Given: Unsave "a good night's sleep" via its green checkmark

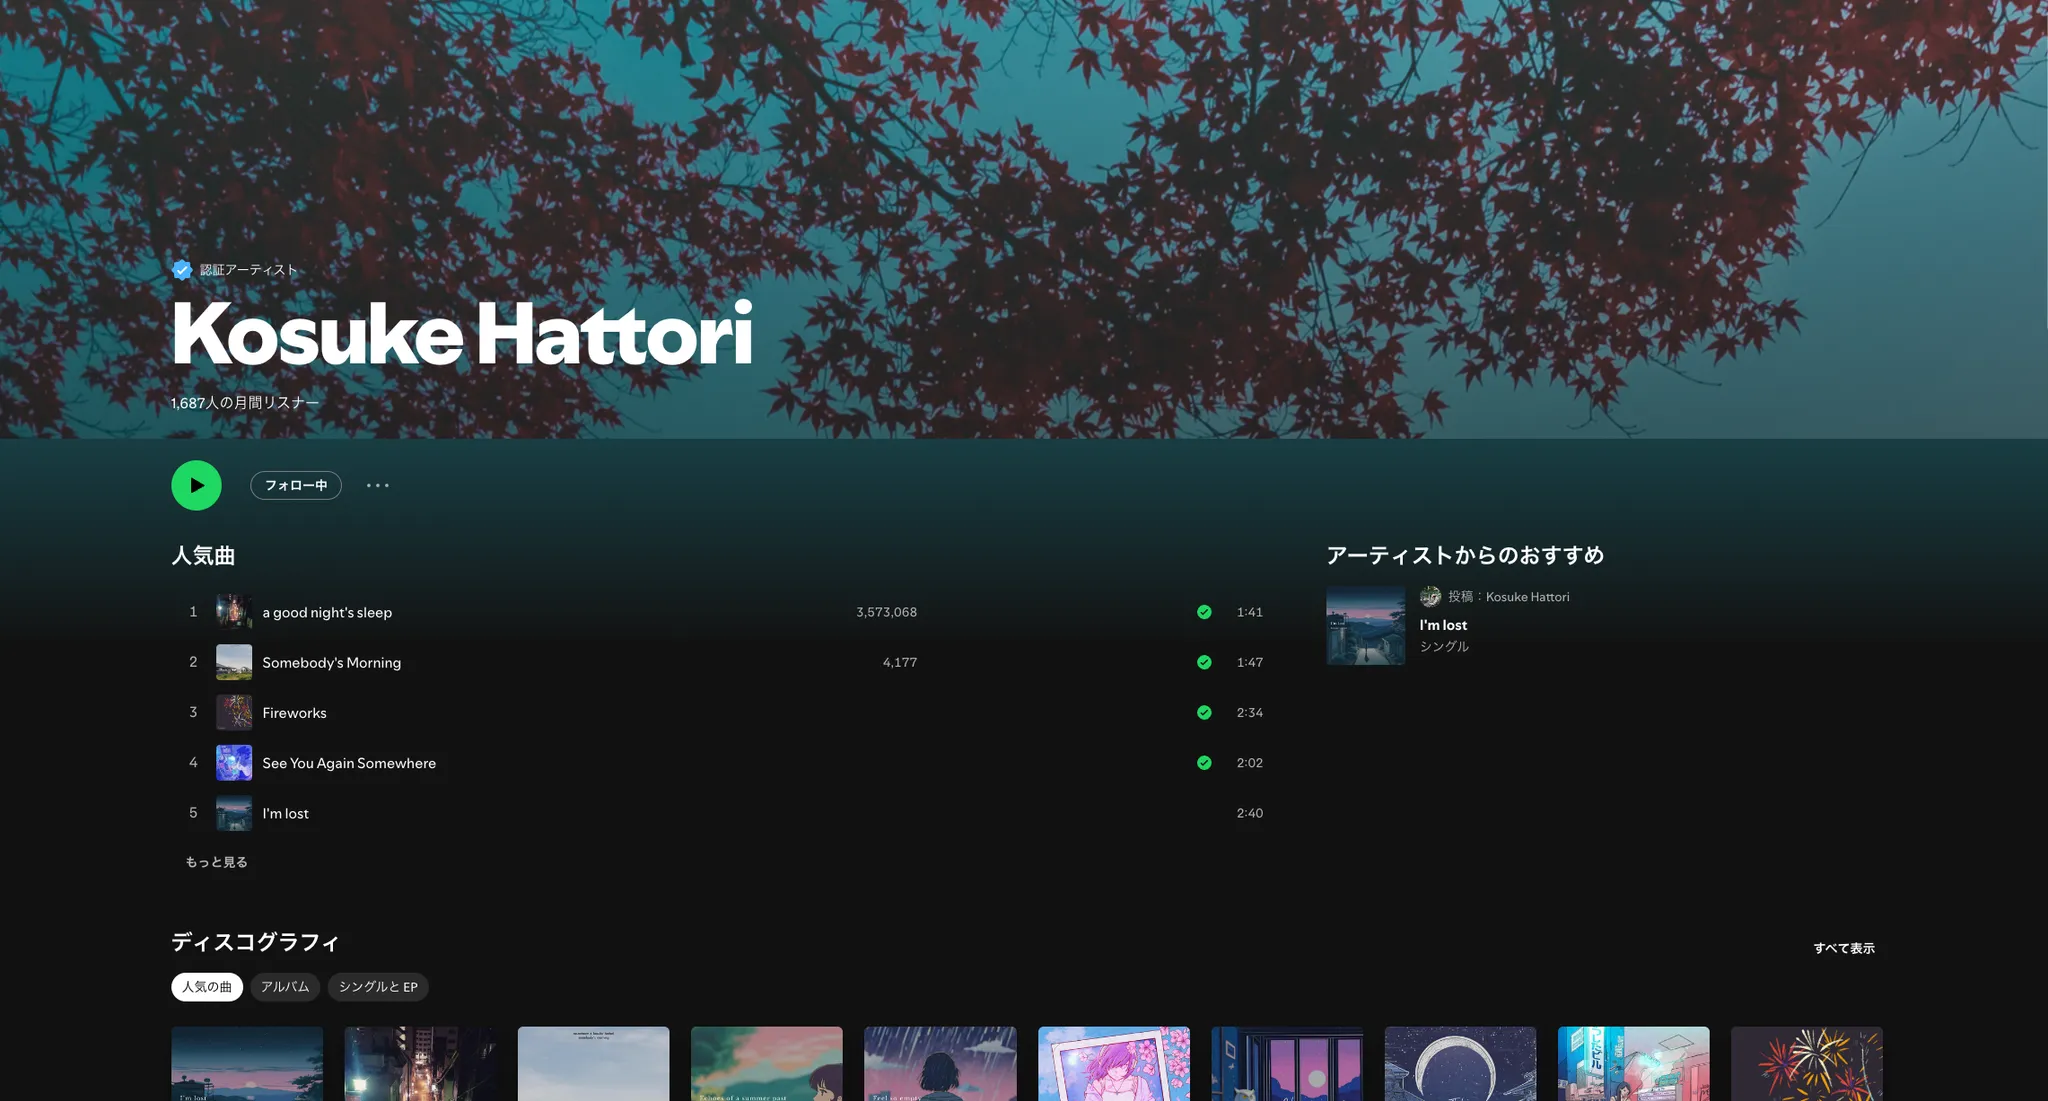Looking at the screenshot, I should pyautogui.click(x=1203, y=611).
